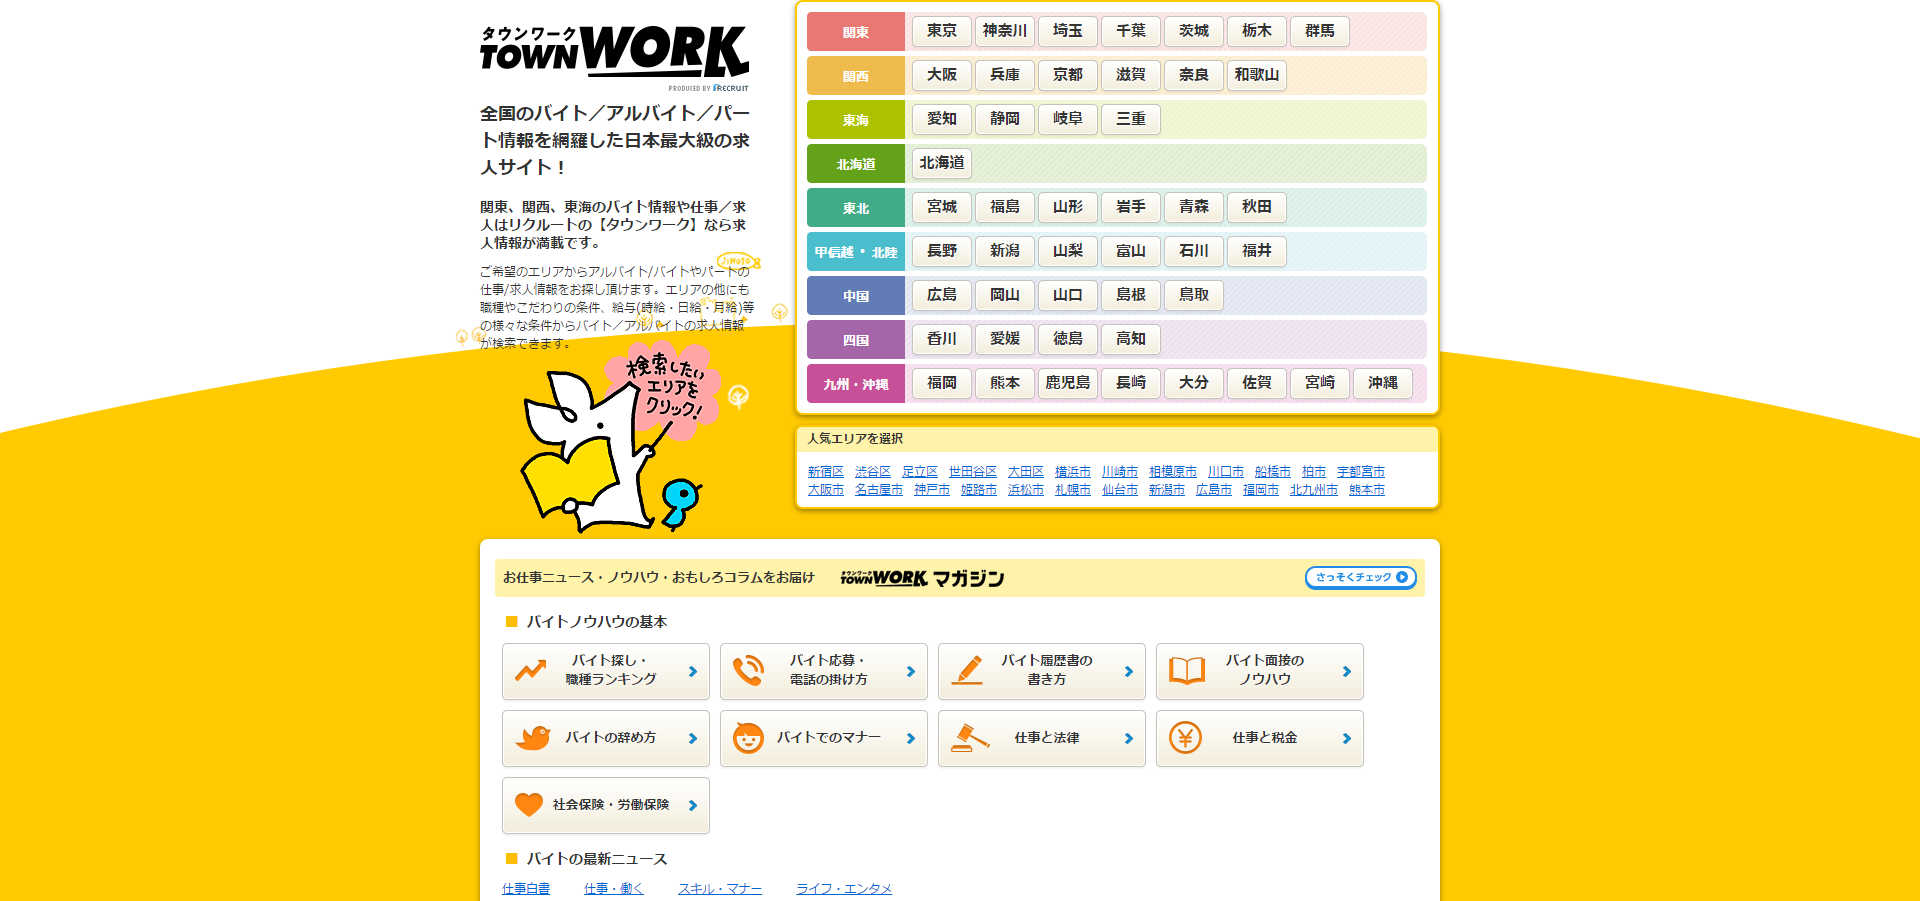Click the arrow on the バイトでのマナー card
Viewport: 1920px width, 901px height.
pyautogui.click(x=911, y=738)
